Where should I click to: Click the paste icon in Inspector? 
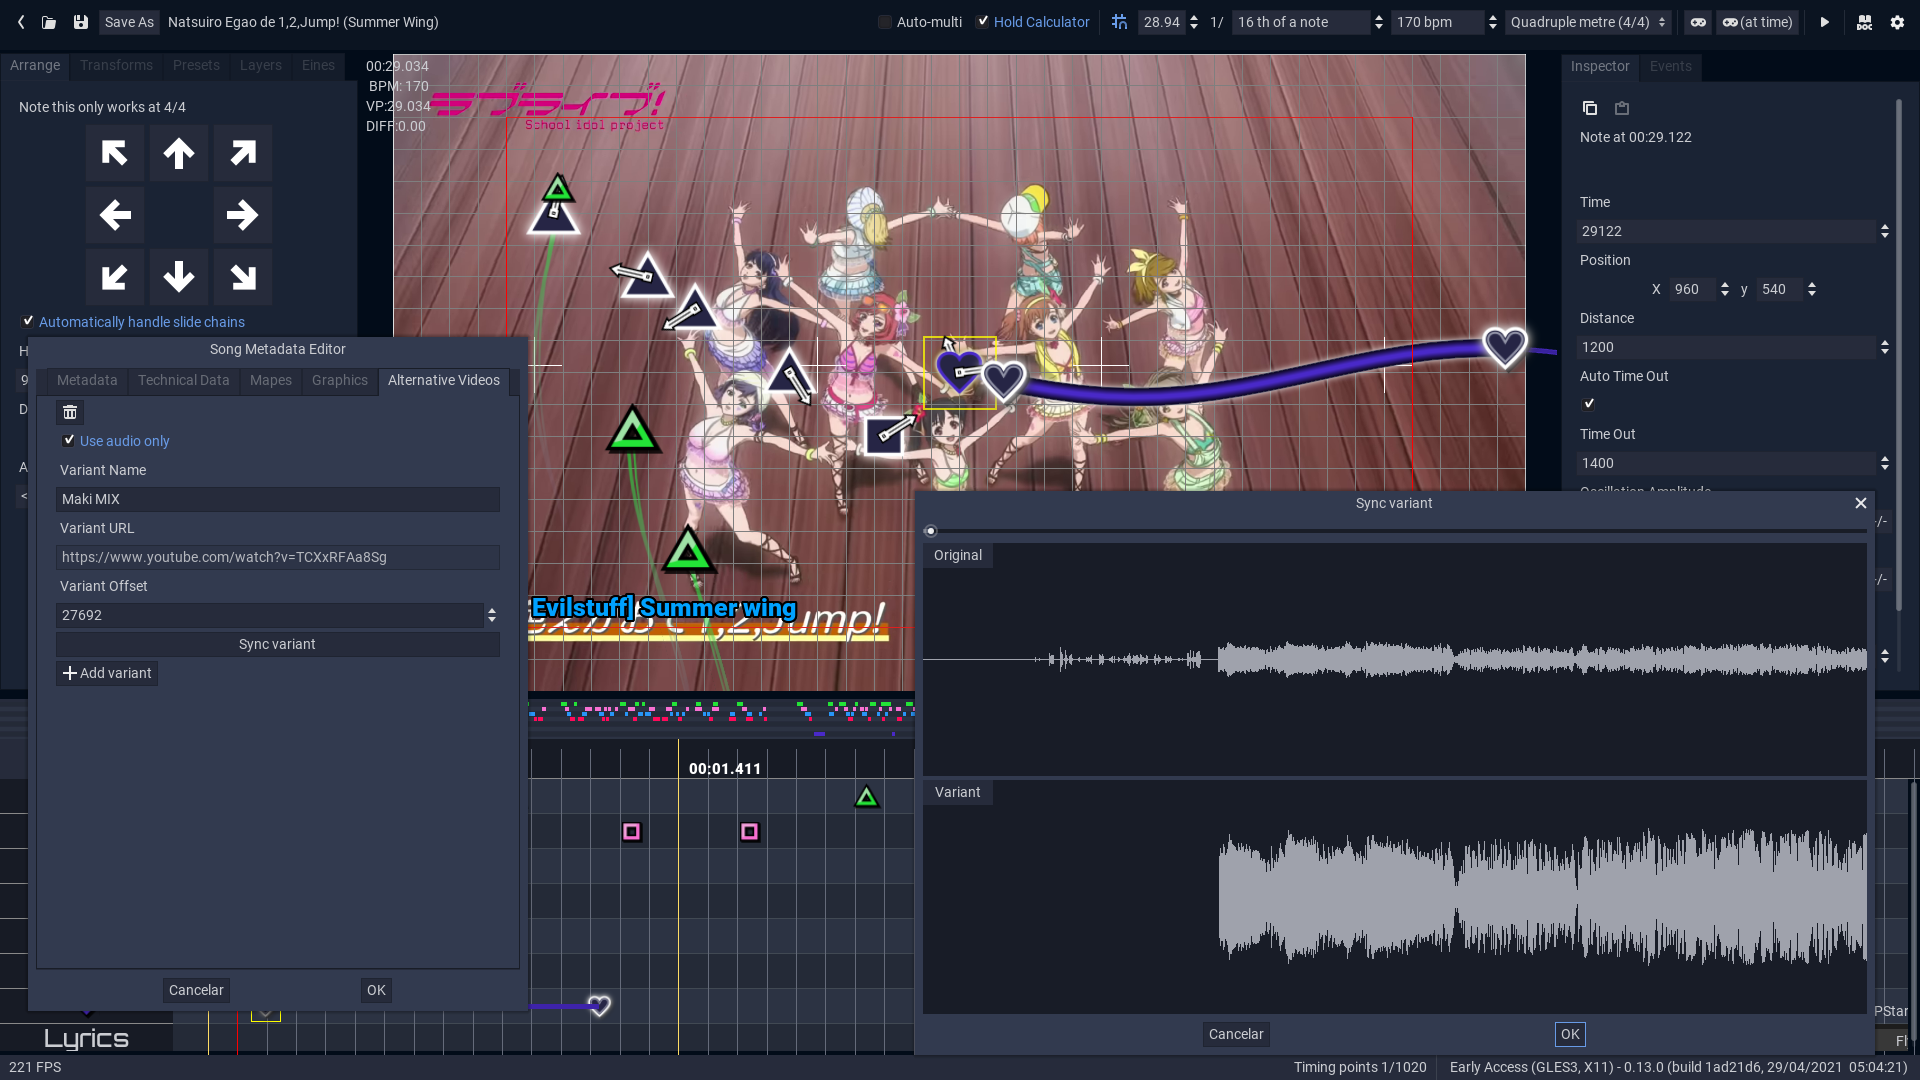1622,108
